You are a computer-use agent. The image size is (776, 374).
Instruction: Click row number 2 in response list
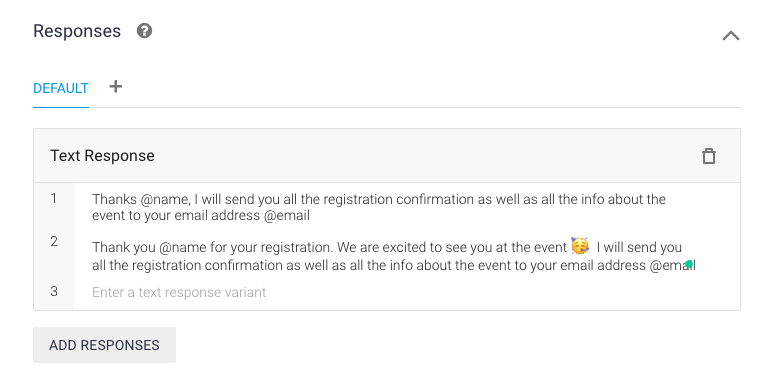(53, 241)
